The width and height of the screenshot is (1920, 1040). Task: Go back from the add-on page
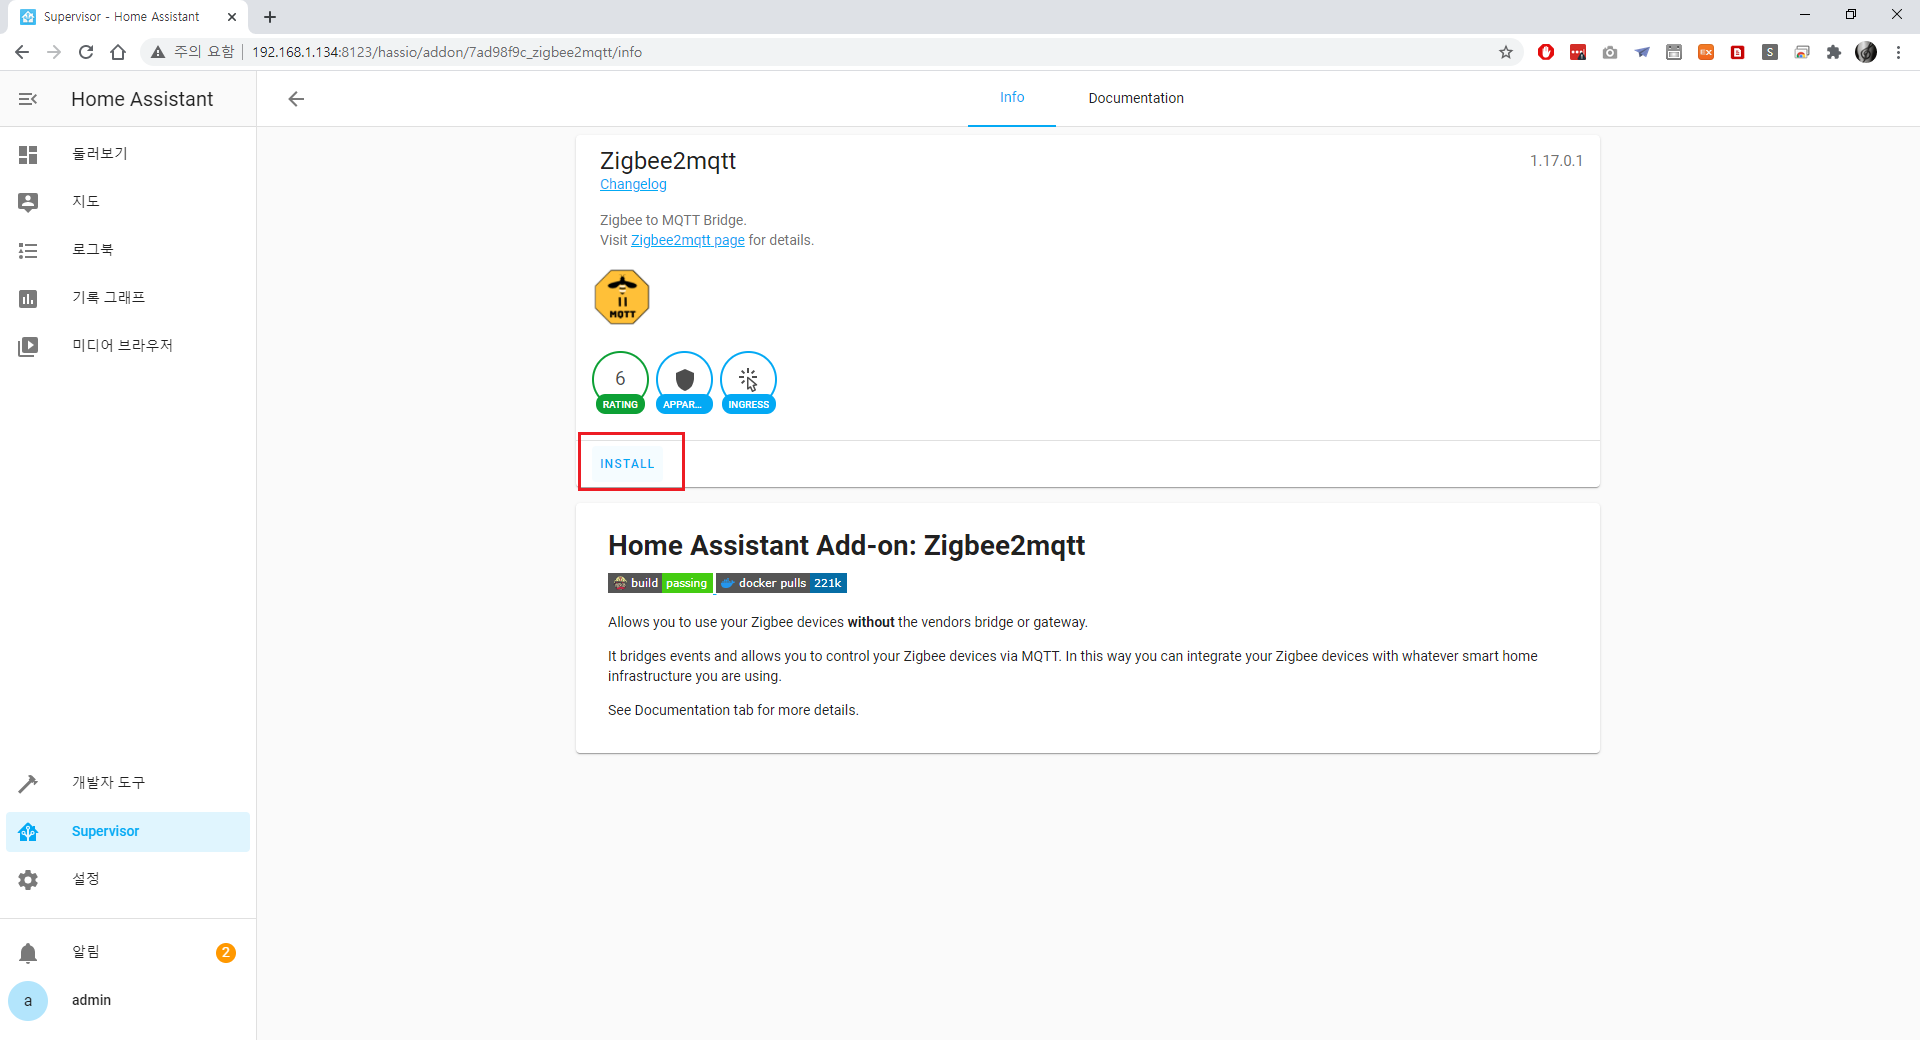point(296,98)
